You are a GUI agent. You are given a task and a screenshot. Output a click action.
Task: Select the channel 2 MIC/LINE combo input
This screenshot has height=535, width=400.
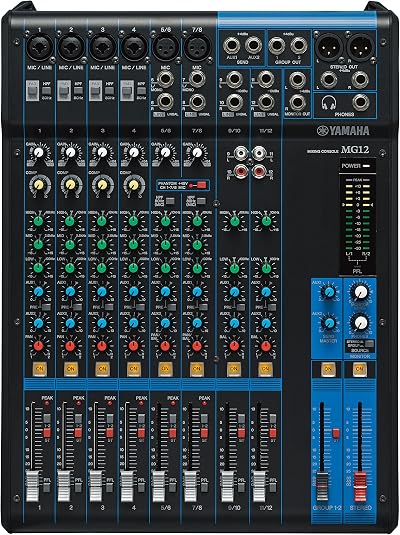(71, 47)
